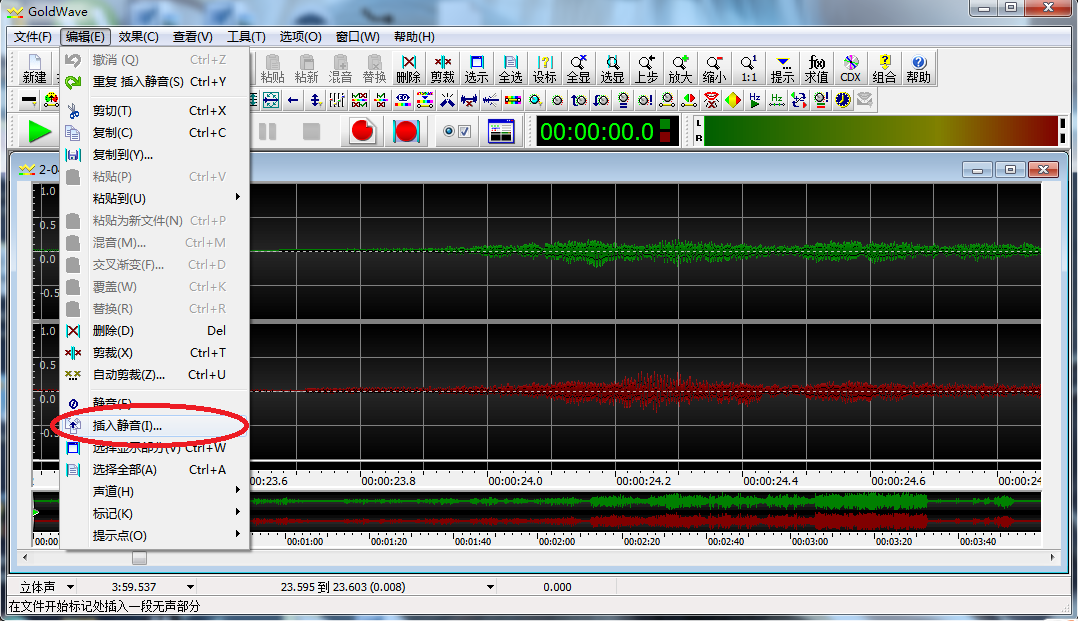Open the CDX audio extraction tool
This screenshot has height=621, width=1078.
[x=850, y=68]
